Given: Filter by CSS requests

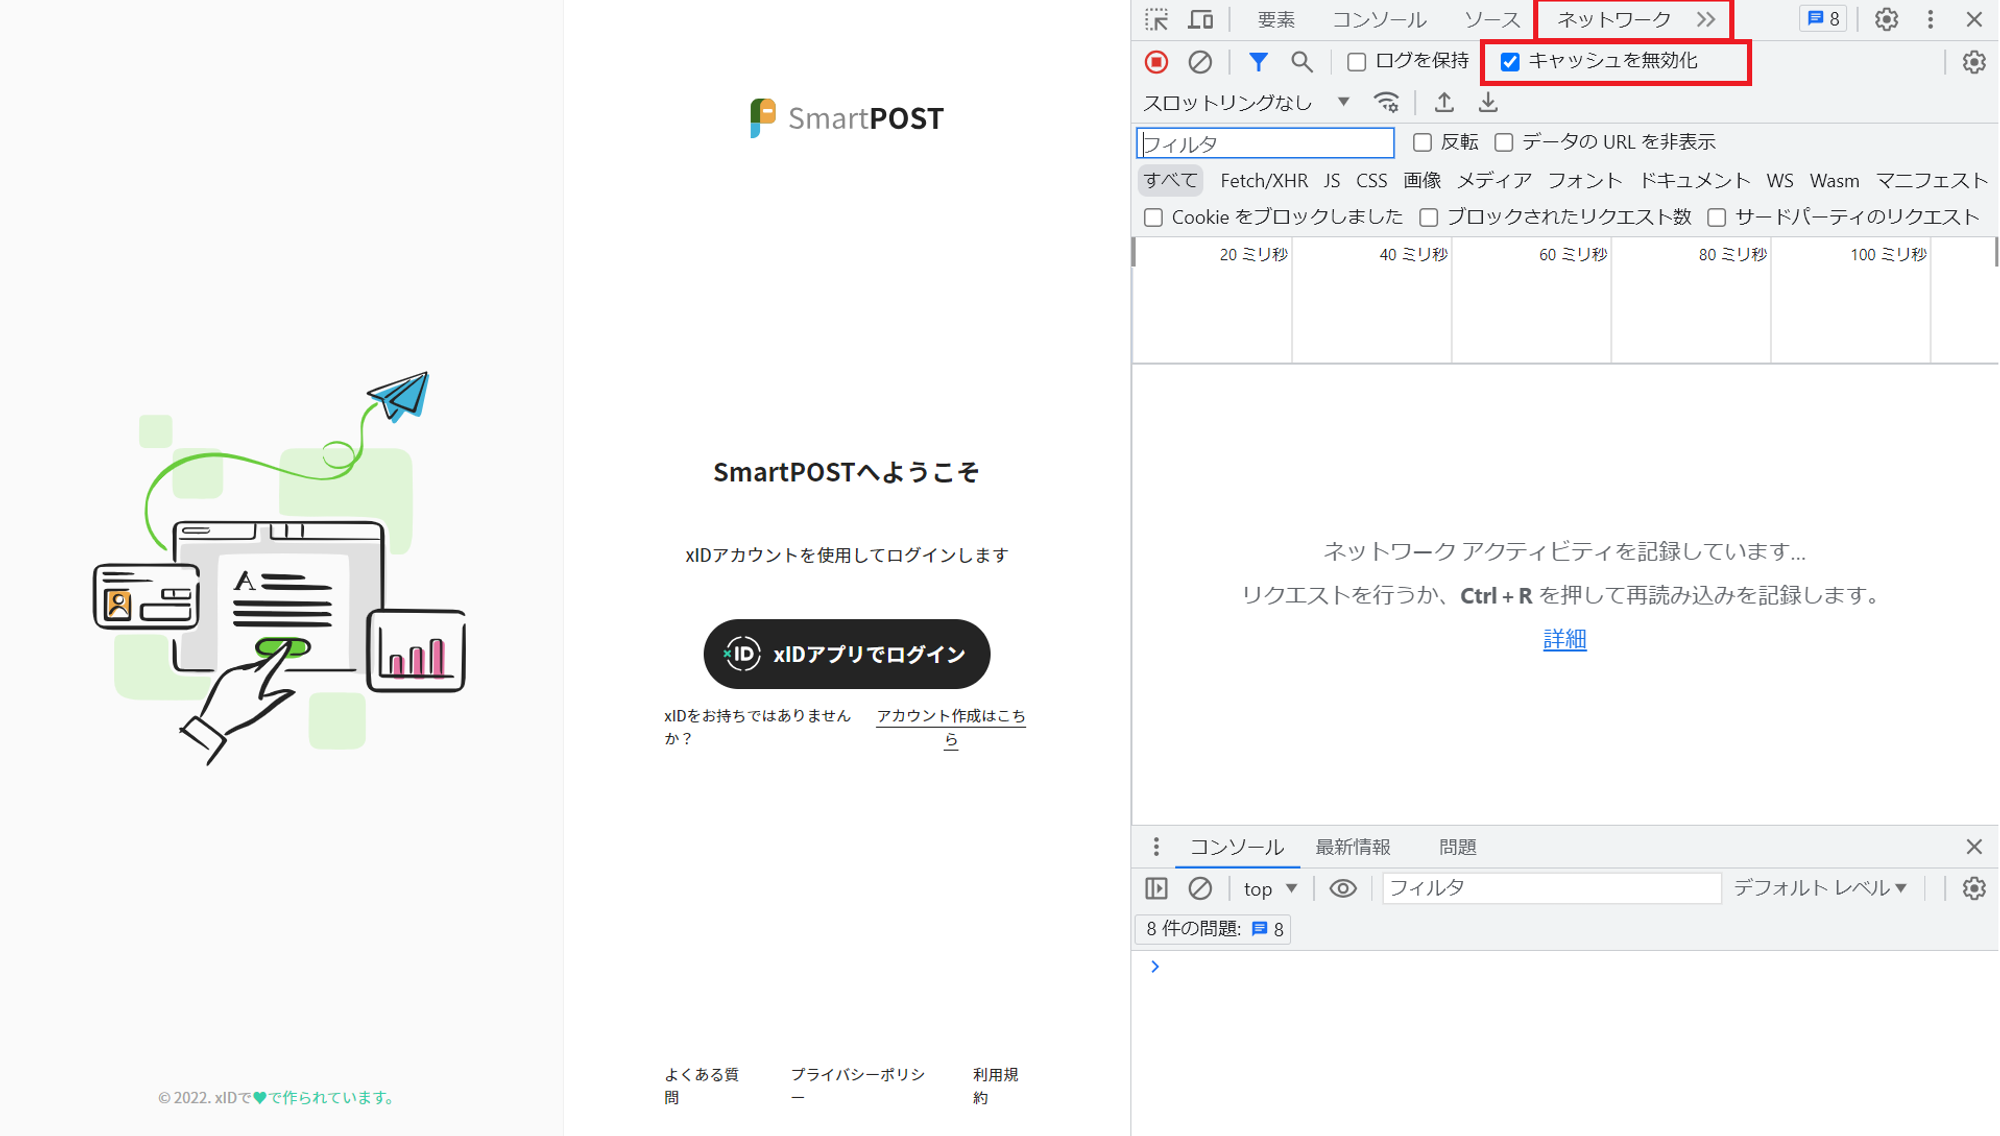Looking at the screenshot, I should pyautogui.click(x=1371, y=180).
